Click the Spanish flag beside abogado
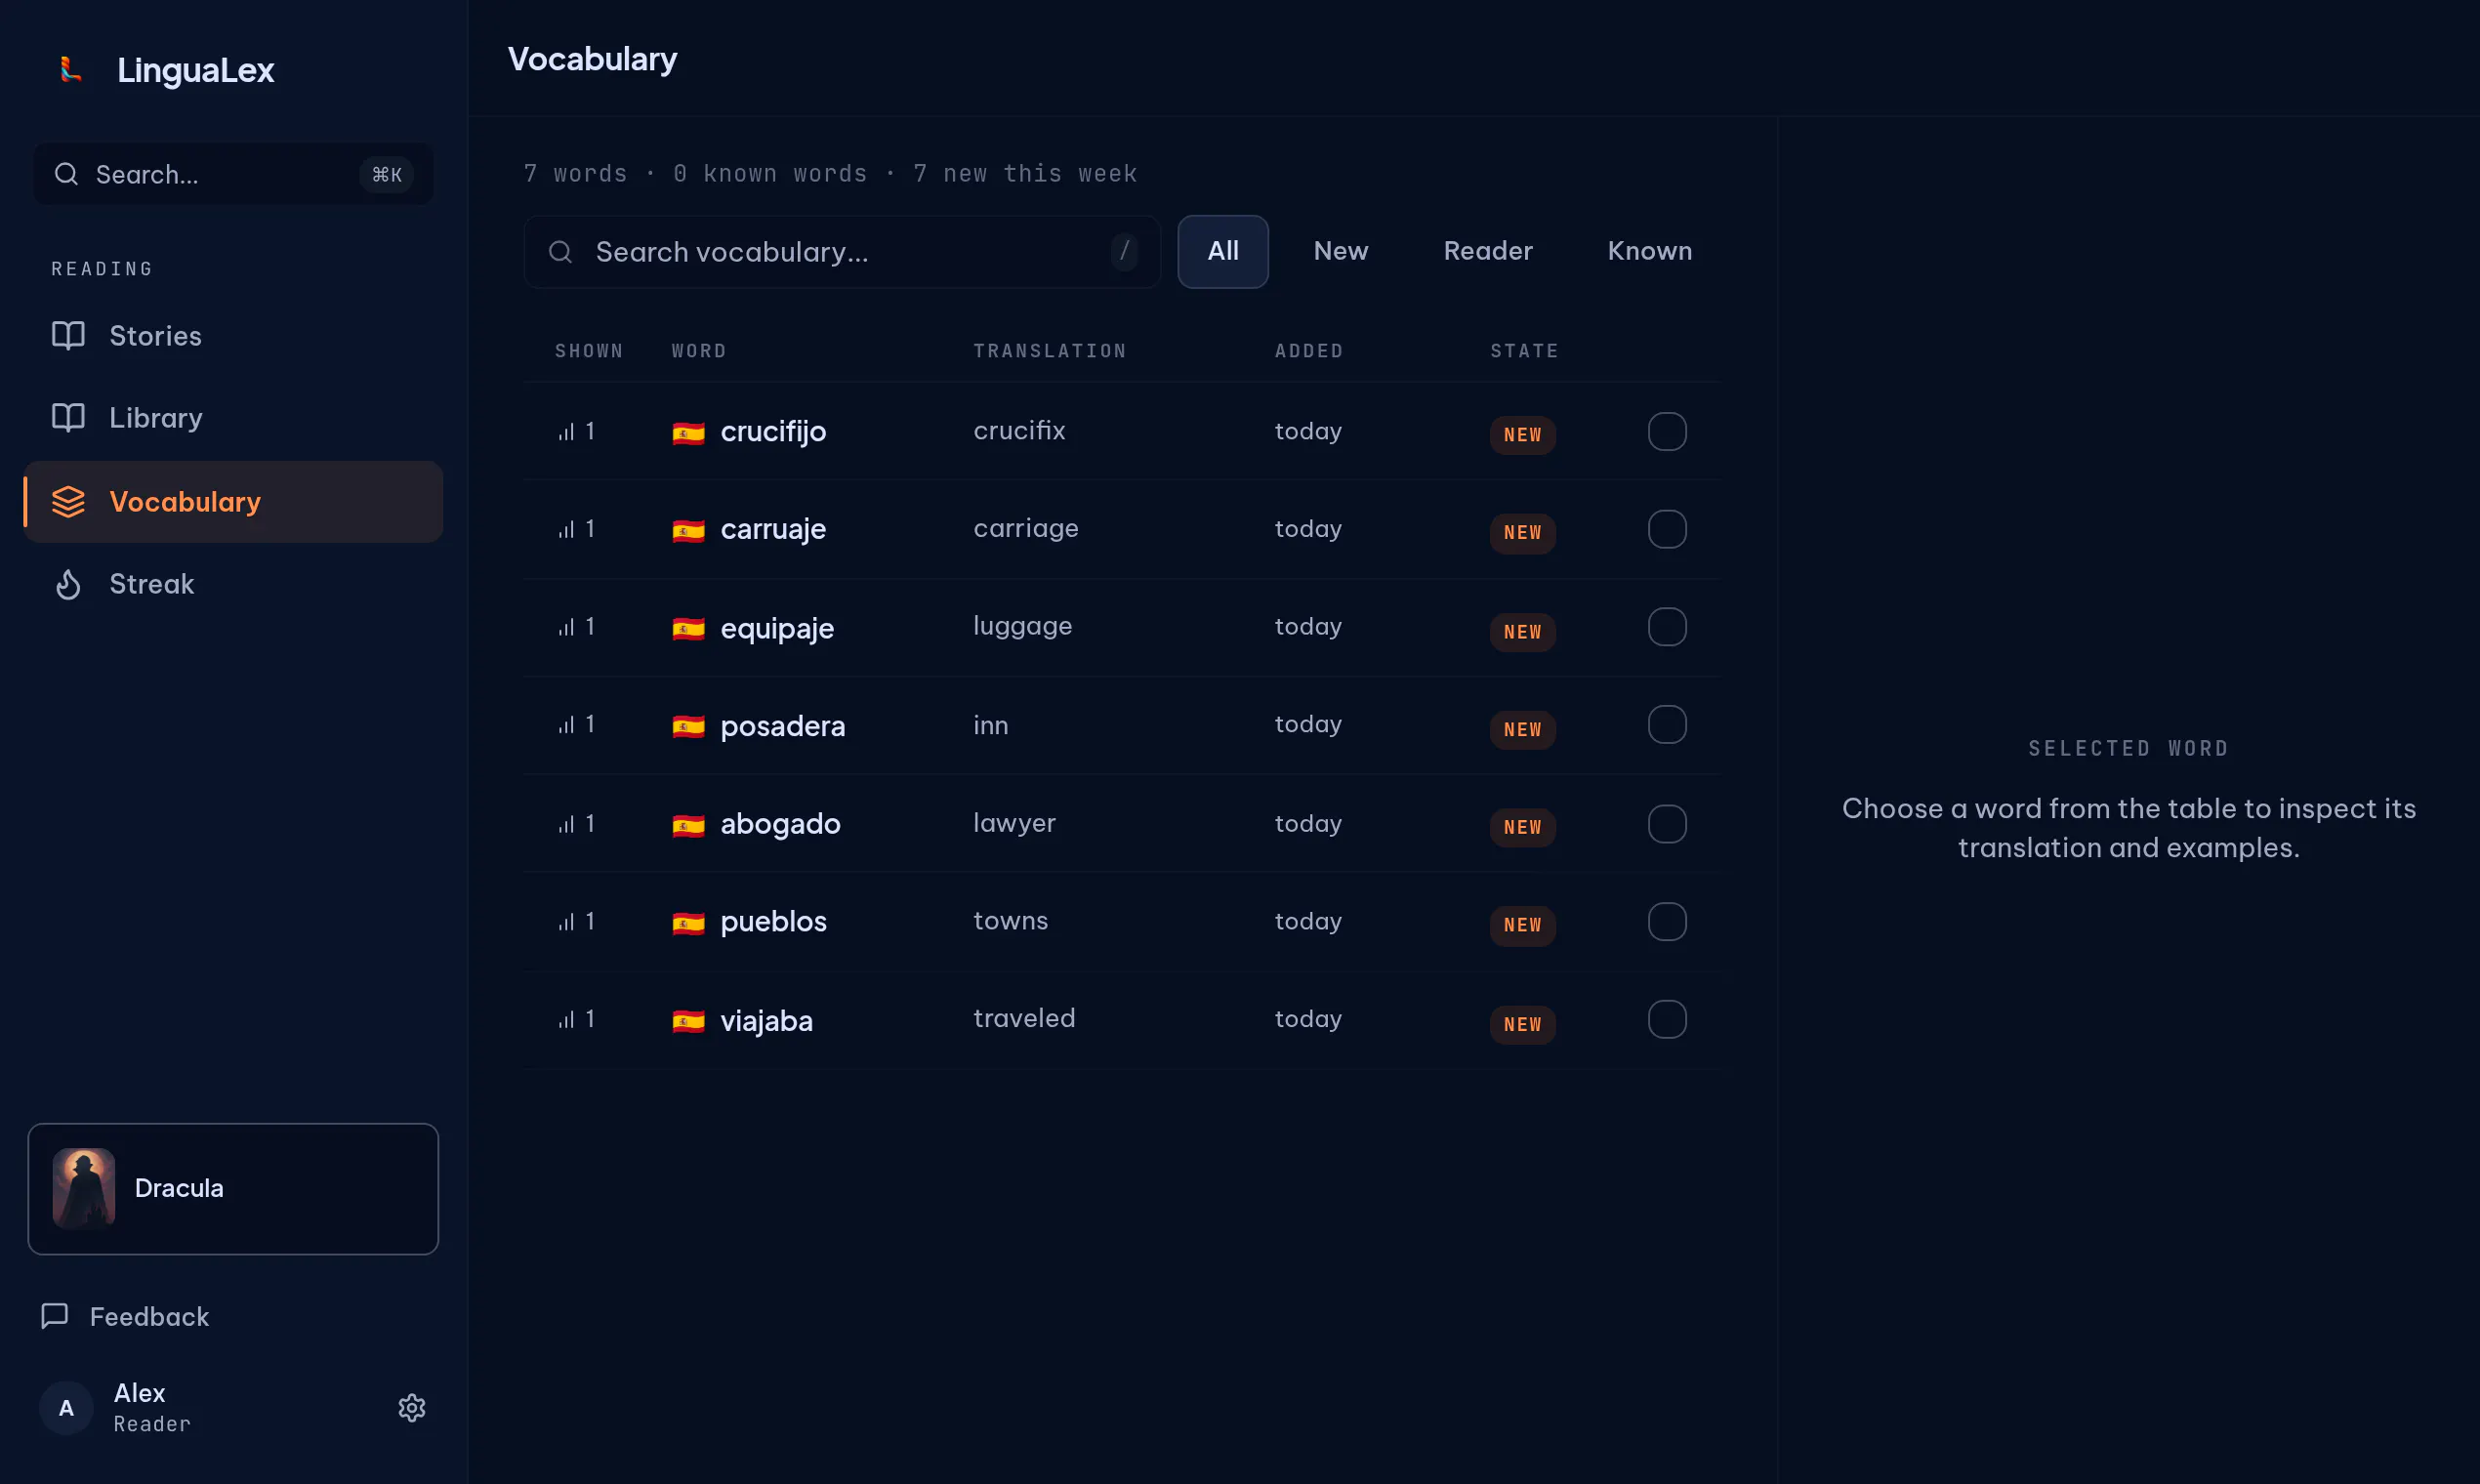The image size is (2480, 1484). (688, 825)
